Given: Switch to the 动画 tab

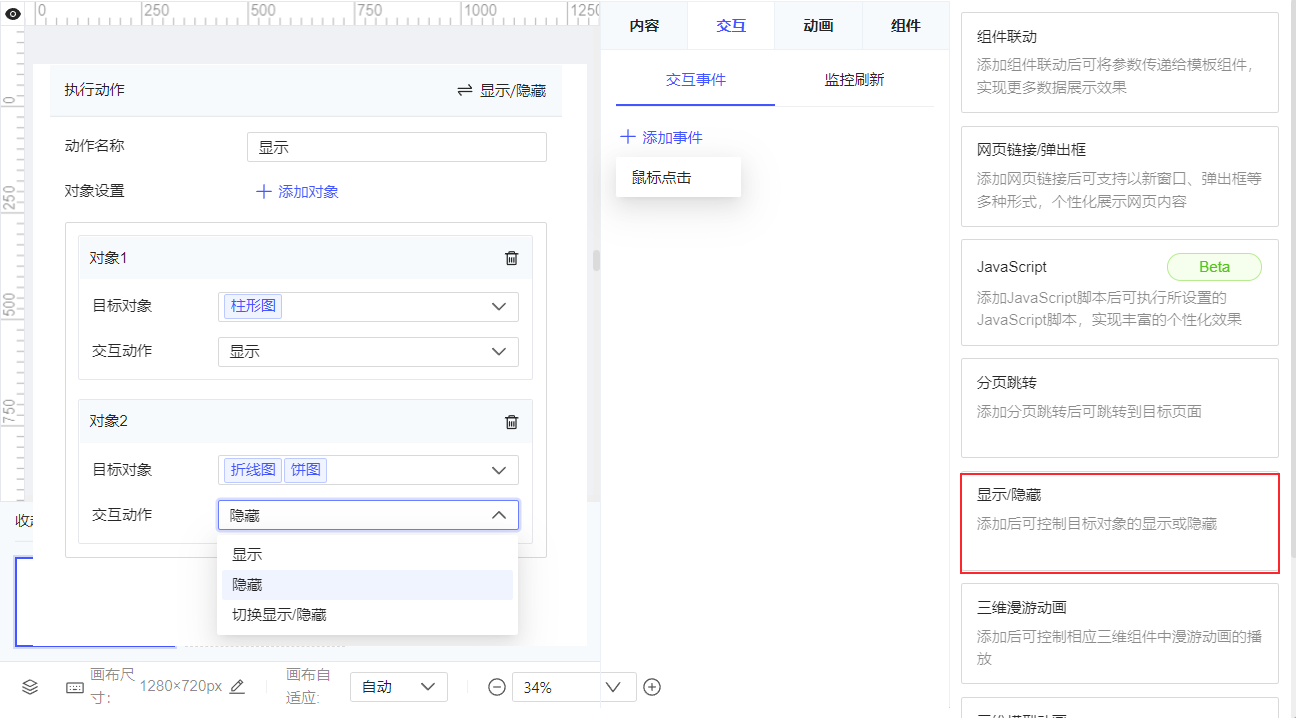Looking at the screenshot, I should [818, 26].
